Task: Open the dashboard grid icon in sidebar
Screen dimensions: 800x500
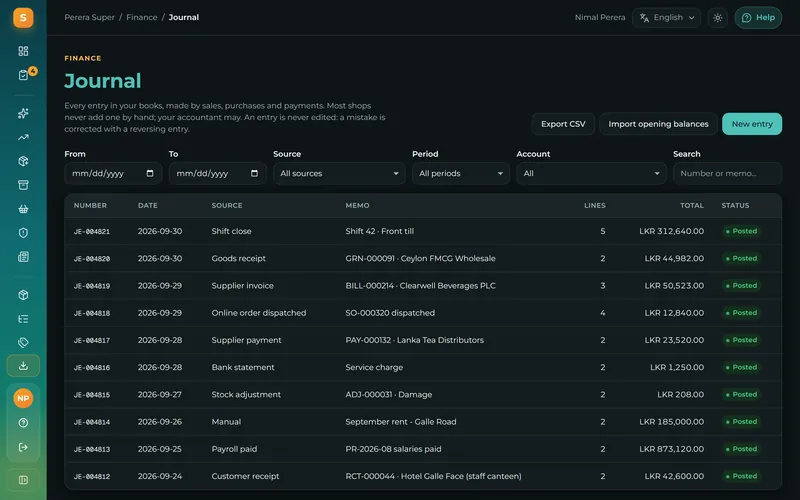Action: tap(23, 51)
